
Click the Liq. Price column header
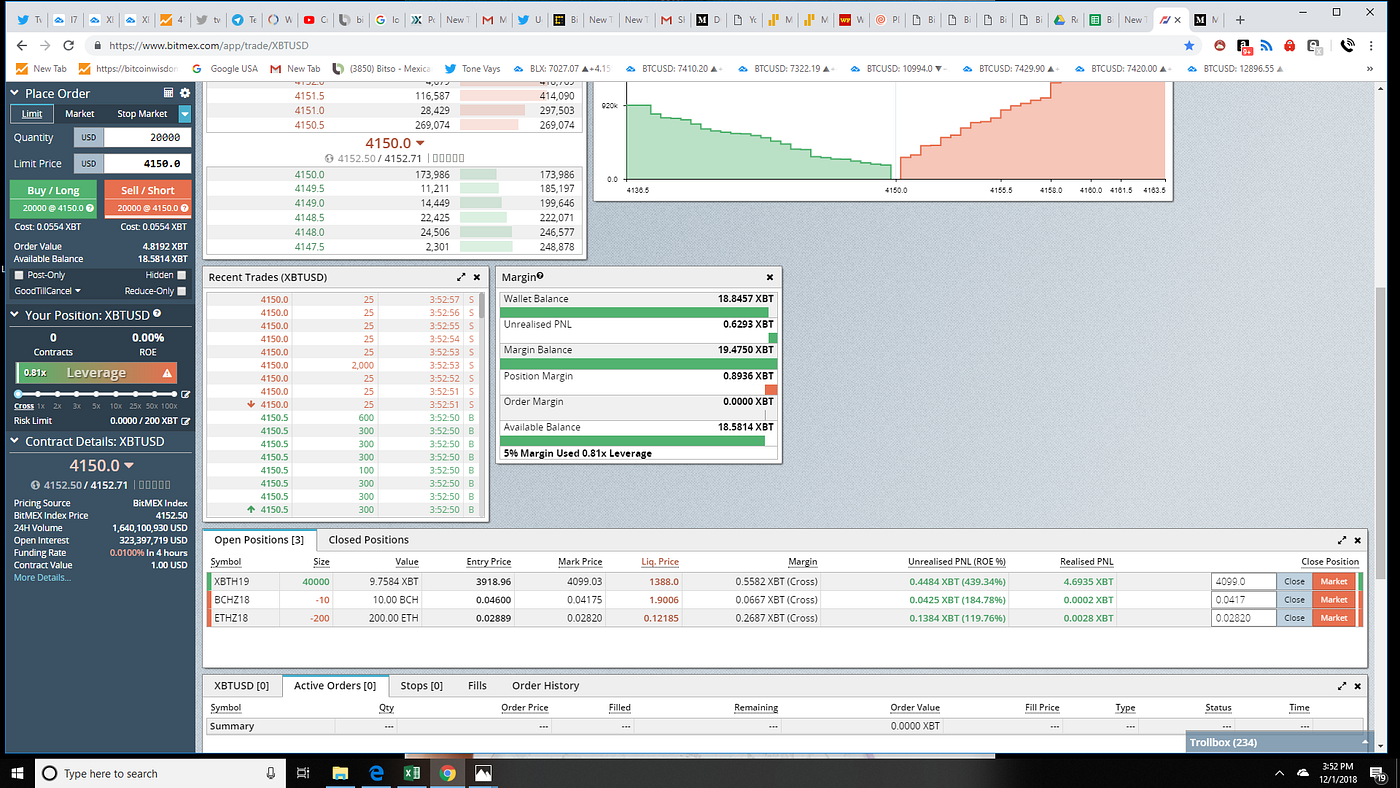point(660,562)
